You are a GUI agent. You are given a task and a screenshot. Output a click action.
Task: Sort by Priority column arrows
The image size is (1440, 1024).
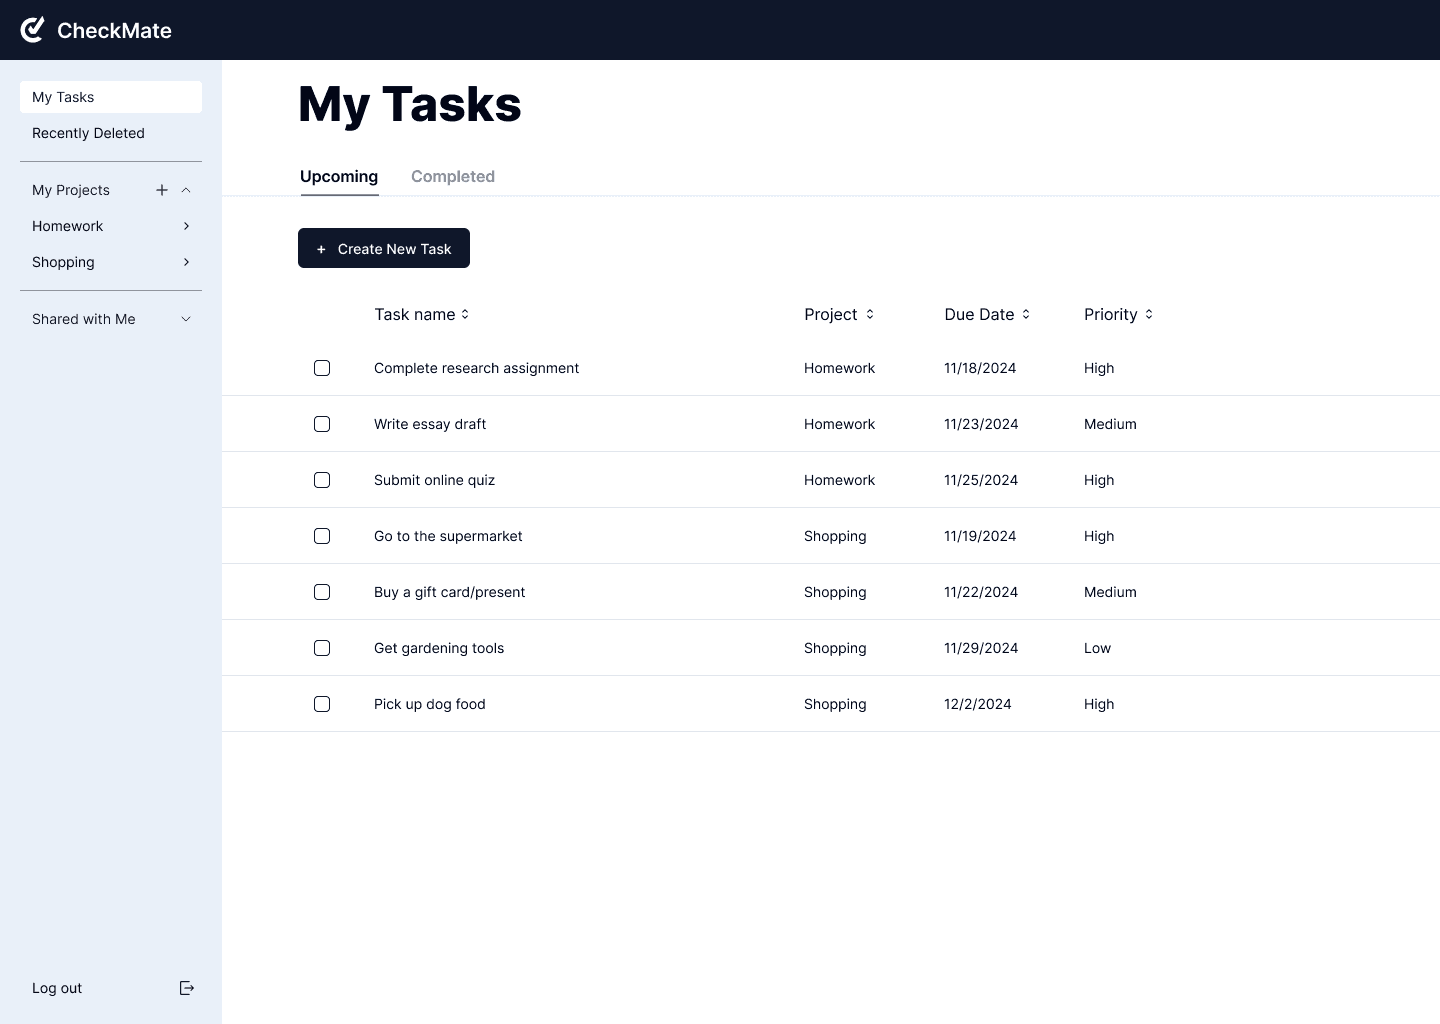(1149, 314)
